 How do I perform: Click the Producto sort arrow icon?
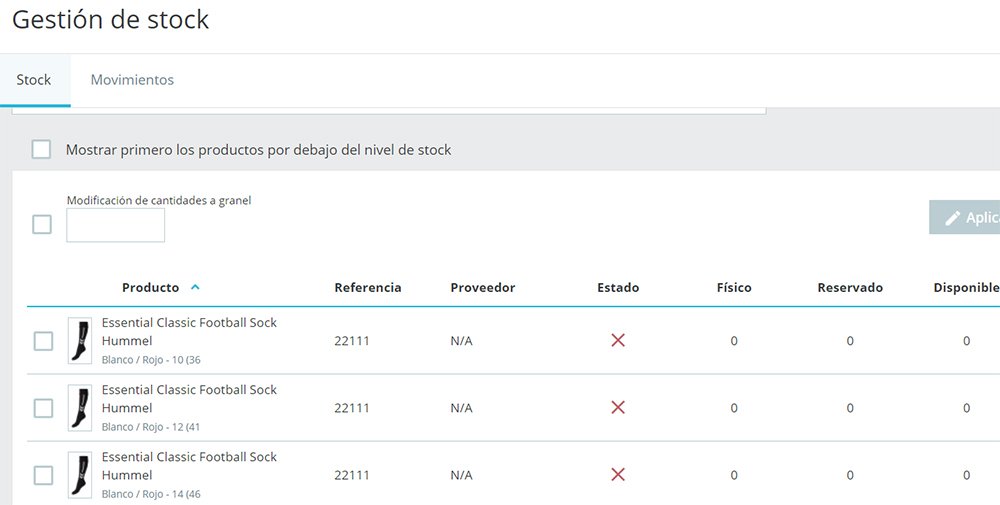[x=195, y=288]
